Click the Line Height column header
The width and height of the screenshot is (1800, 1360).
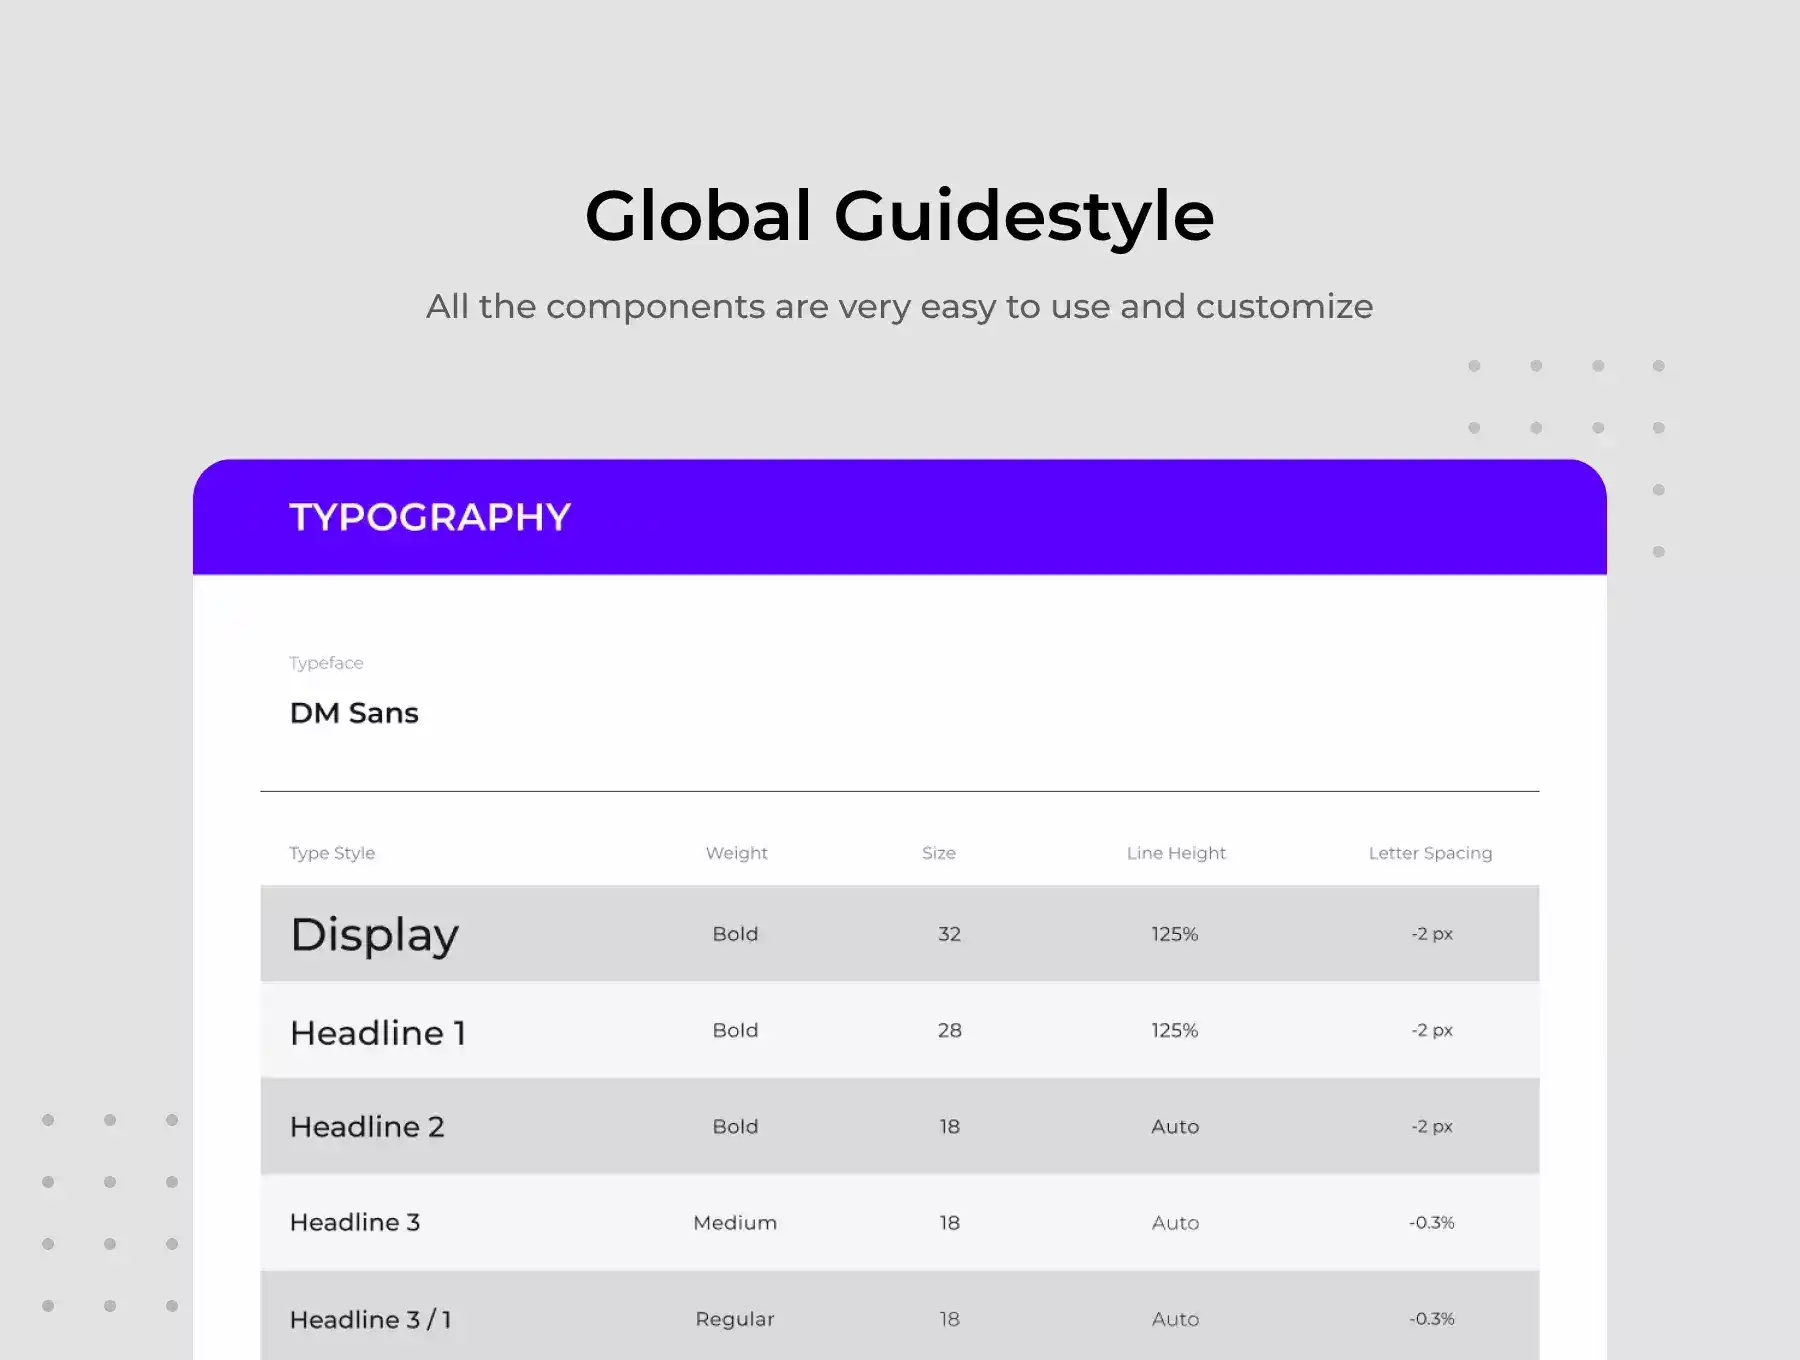1175,853
